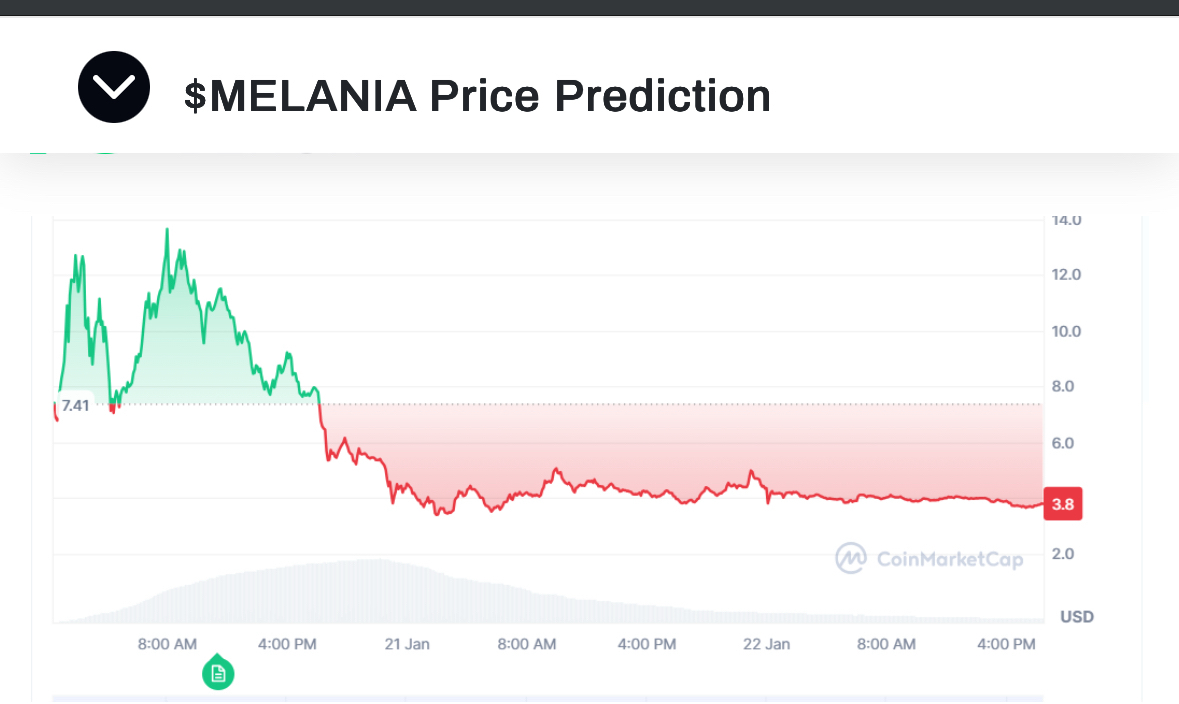
Task: Click the 22 Jan date label
Action: pyautogui.click(x=767, y=644)
